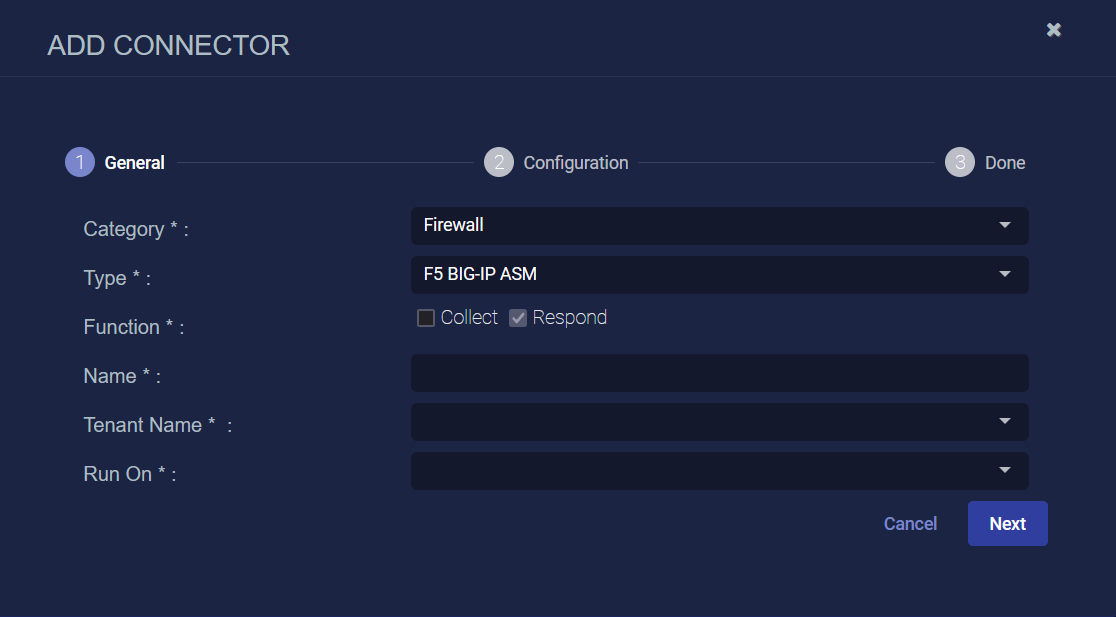Click the step 2 Configuration circle
The width and height of the screenshot is (1116, 617).
coord(499,162)
